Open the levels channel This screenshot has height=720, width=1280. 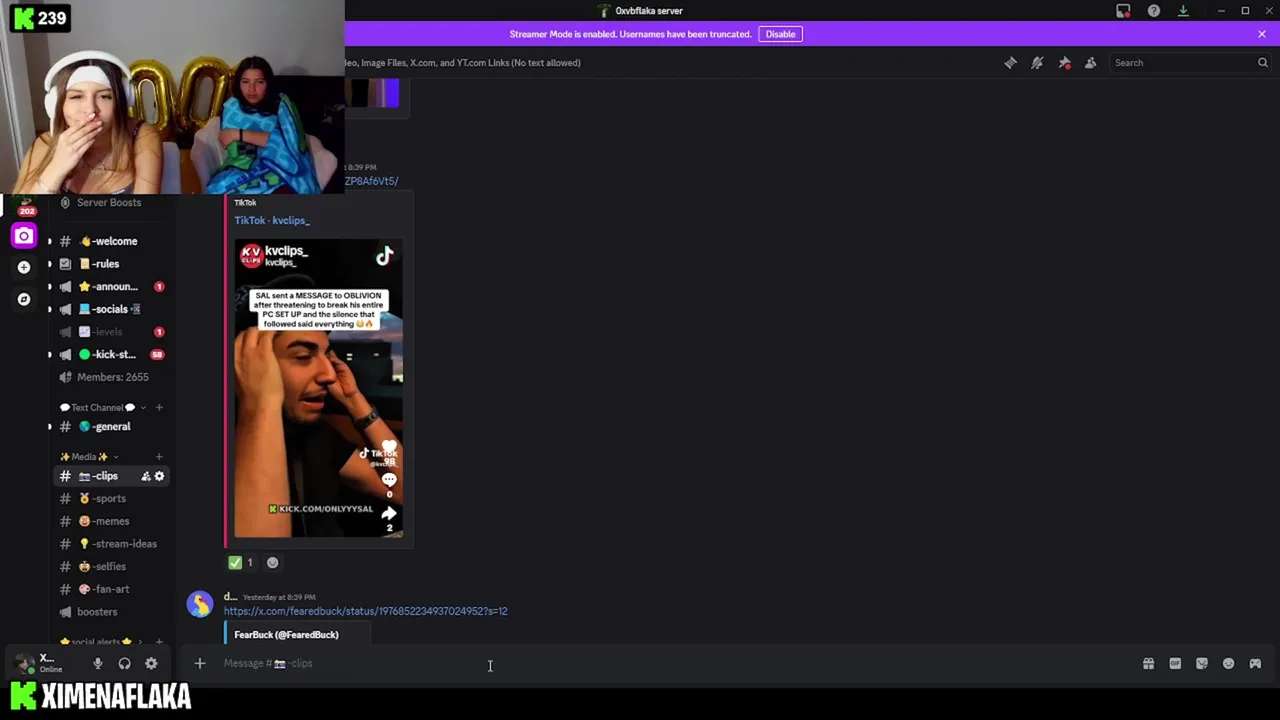[109, 332]
